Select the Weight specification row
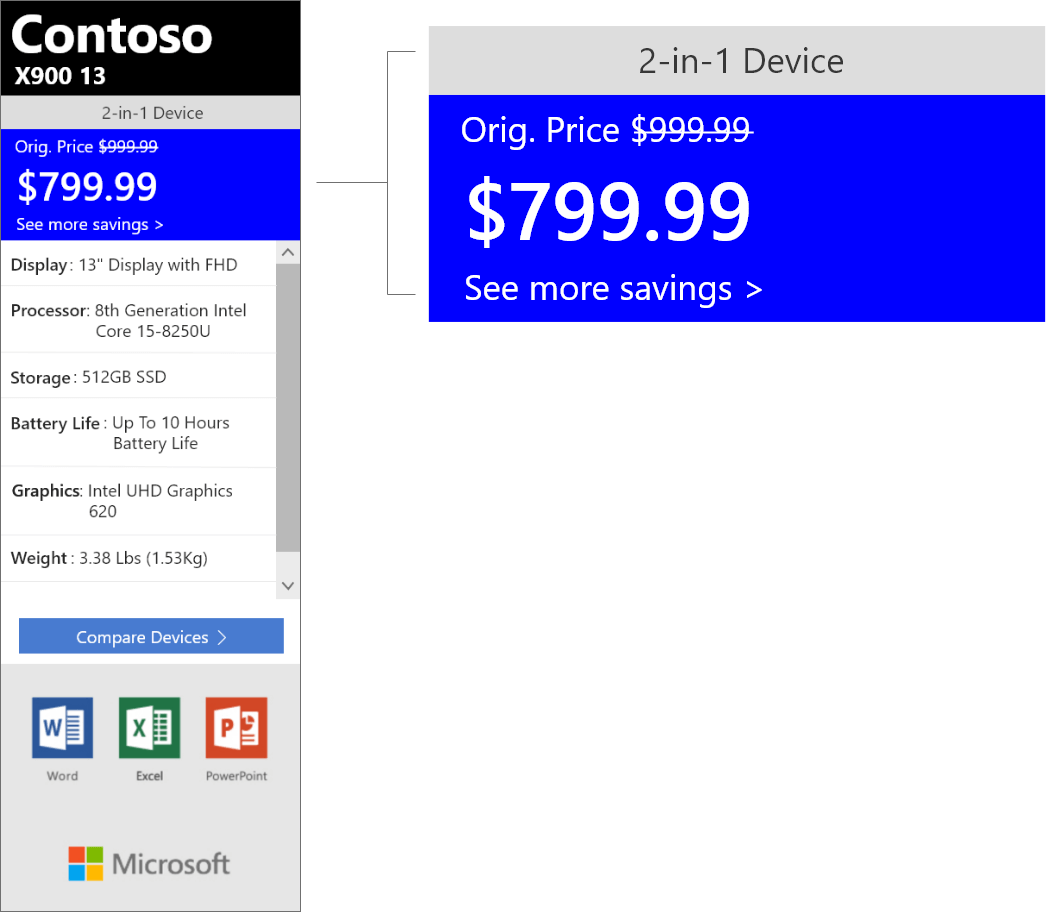This screenshot has width=1046, height=912. pos(138,558)
